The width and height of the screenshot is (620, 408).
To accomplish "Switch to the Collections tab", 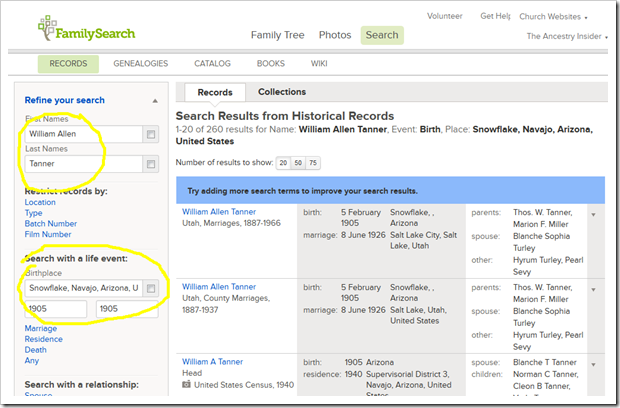I will [281, 92].
